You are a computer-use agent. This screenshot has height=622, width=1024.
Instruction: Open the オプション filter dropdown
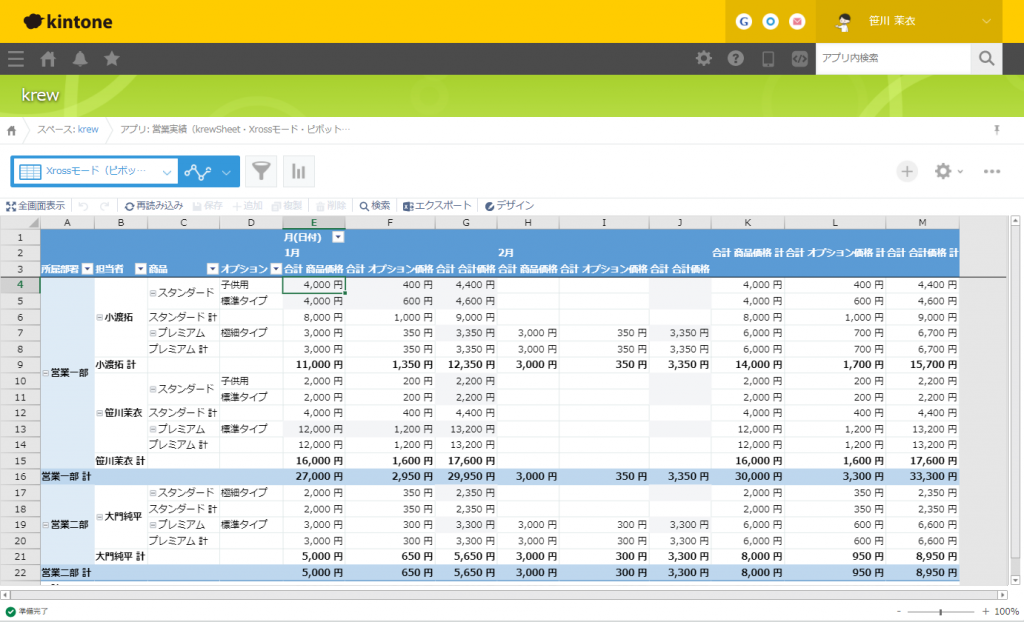coord(276,269)
